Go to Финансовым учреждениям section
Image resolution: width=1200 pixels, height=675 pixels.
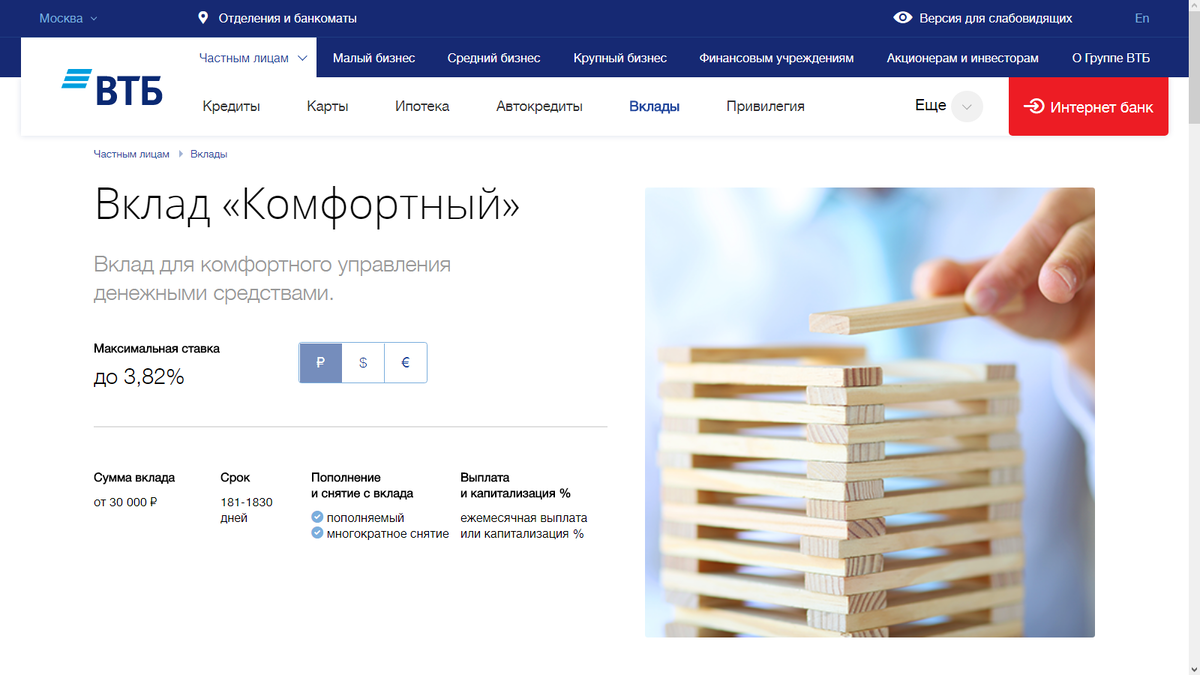coord(777,58)
